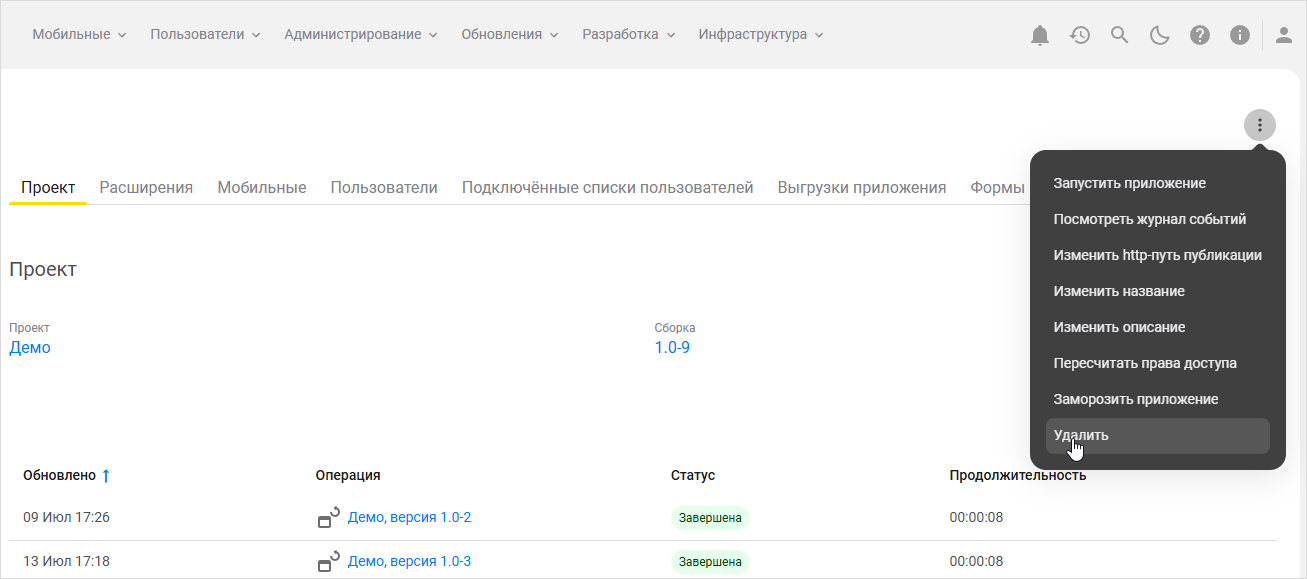Open the help question mark icon

click(x=1200, y=35)
